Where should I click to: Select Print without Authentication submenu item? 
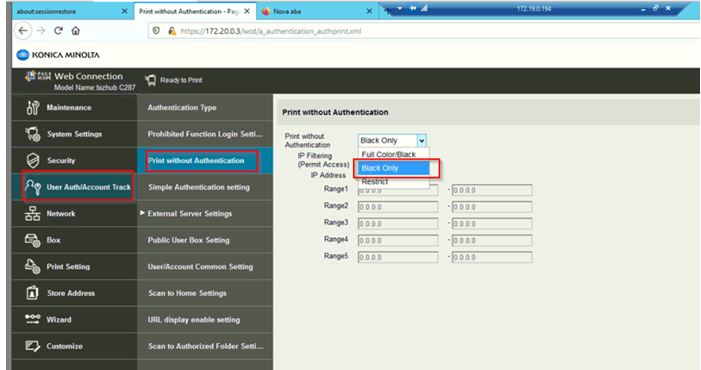pos(205,160)
